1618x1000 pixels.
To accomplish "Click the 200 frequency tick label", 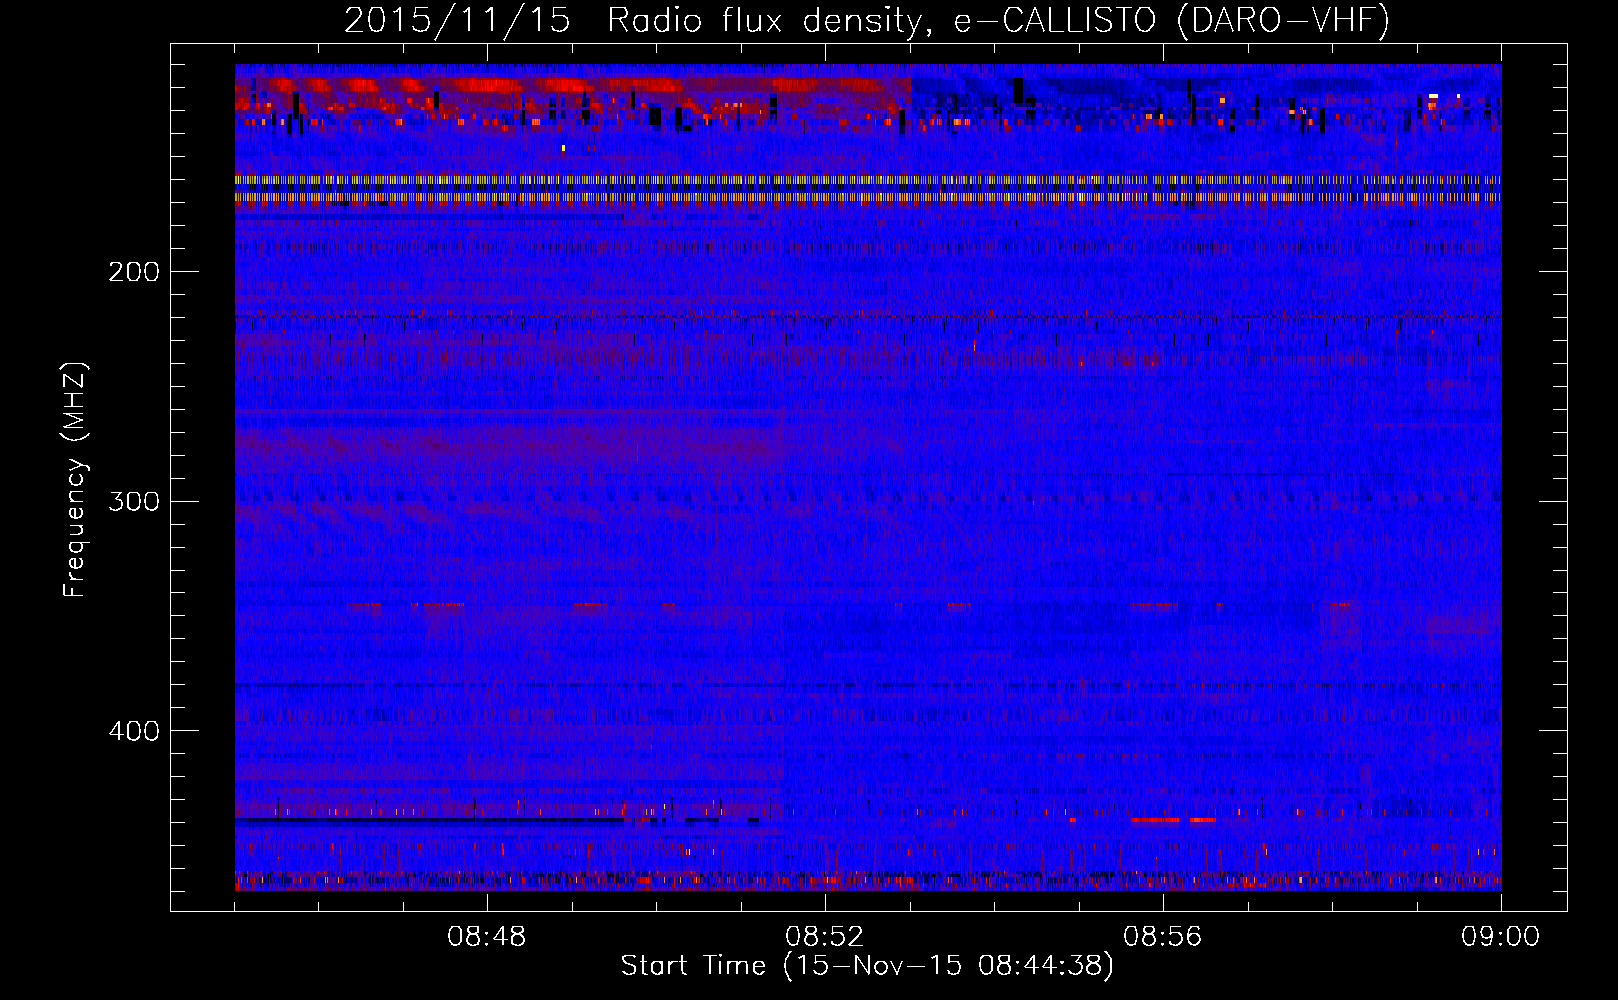I will 134,272.
